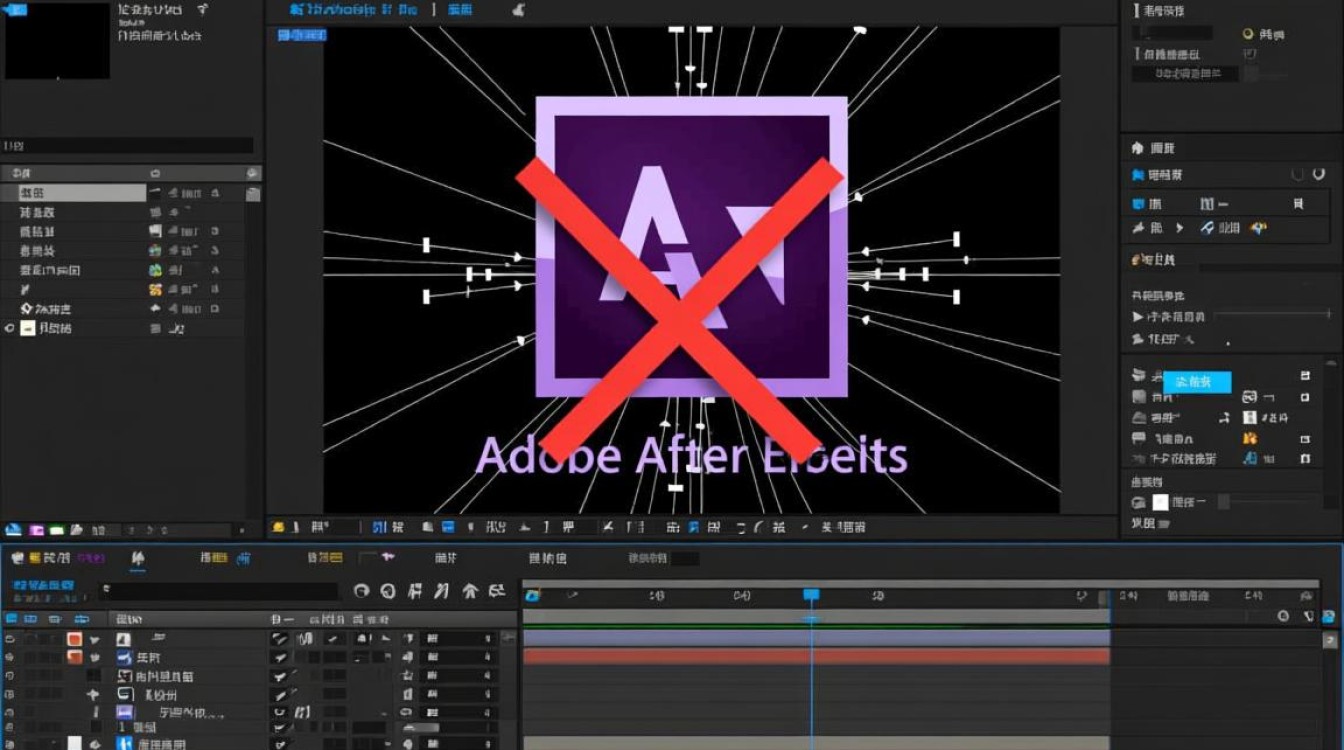
Task: Click the blue playhead marker on the timeline ruler
Action: 811,594
